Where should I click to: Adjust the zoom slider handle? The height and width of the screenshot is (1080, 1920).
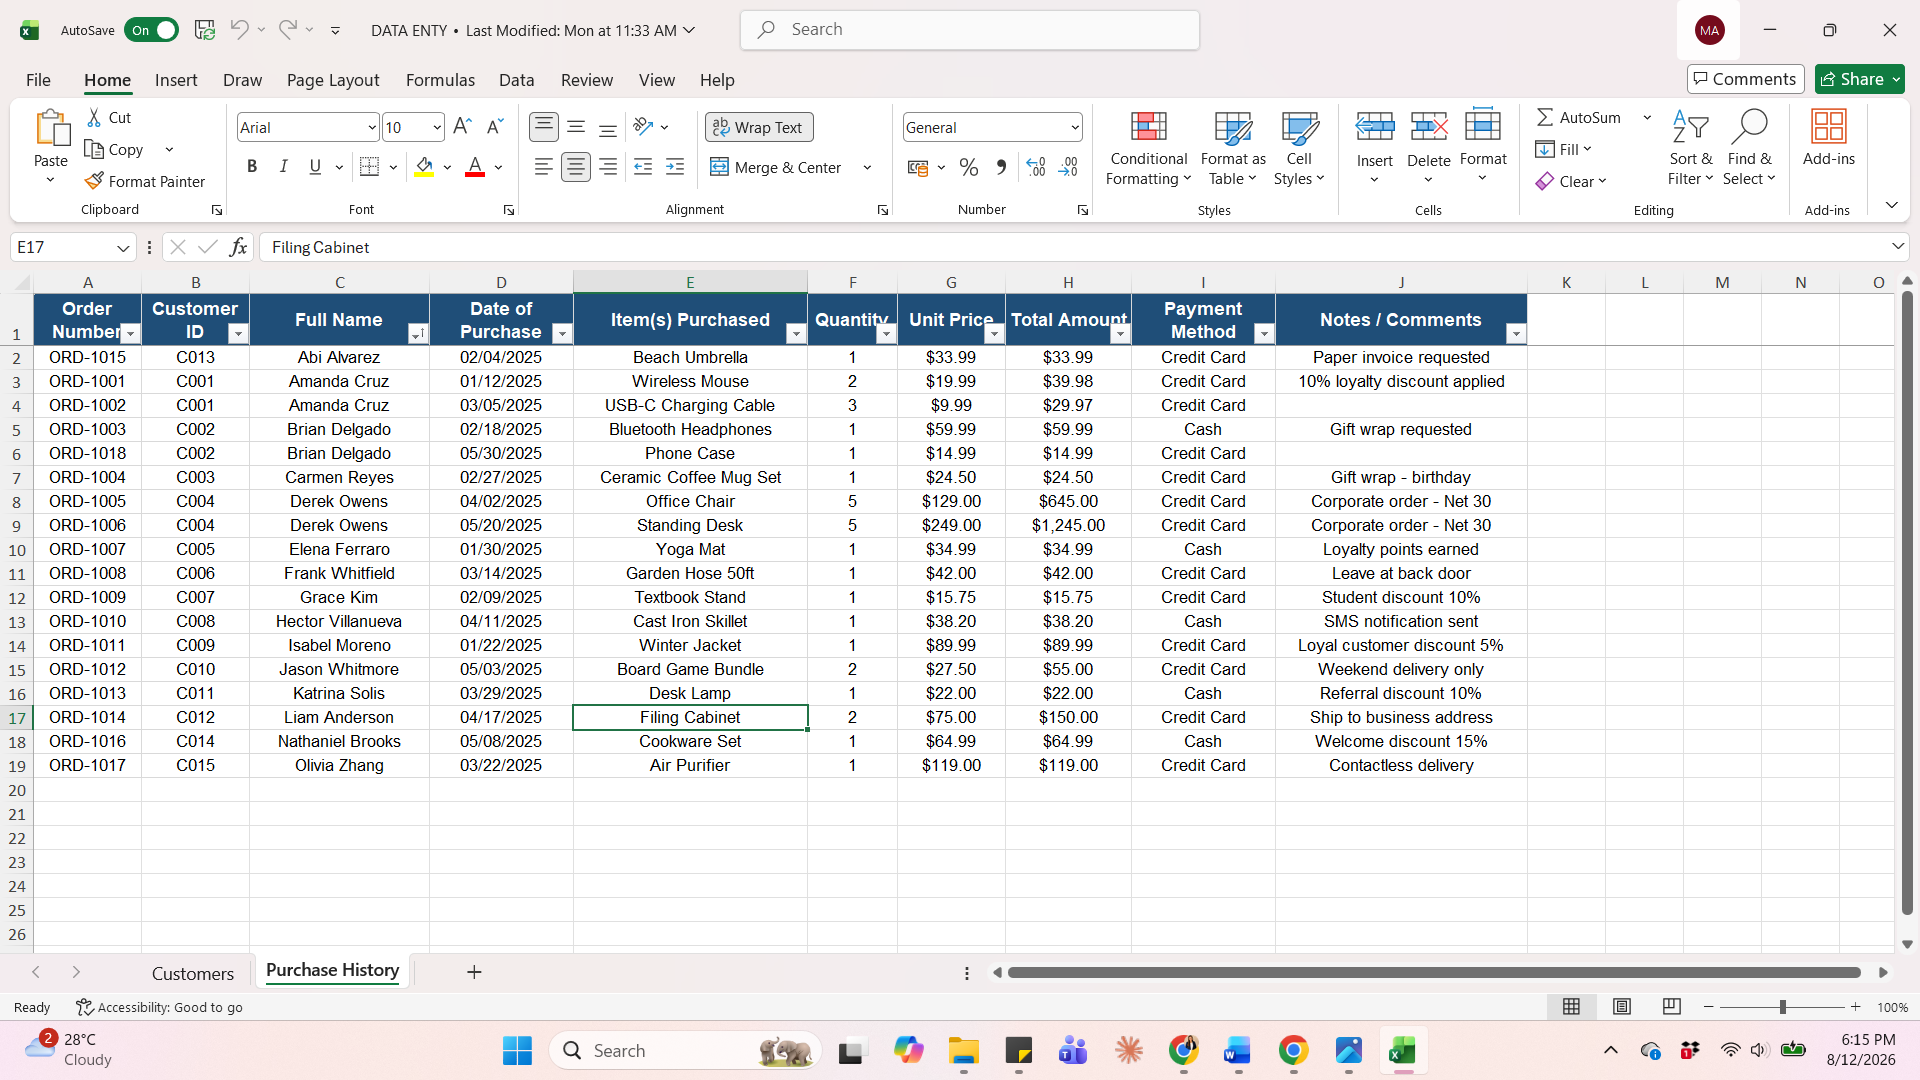tap(1782, 1007)
